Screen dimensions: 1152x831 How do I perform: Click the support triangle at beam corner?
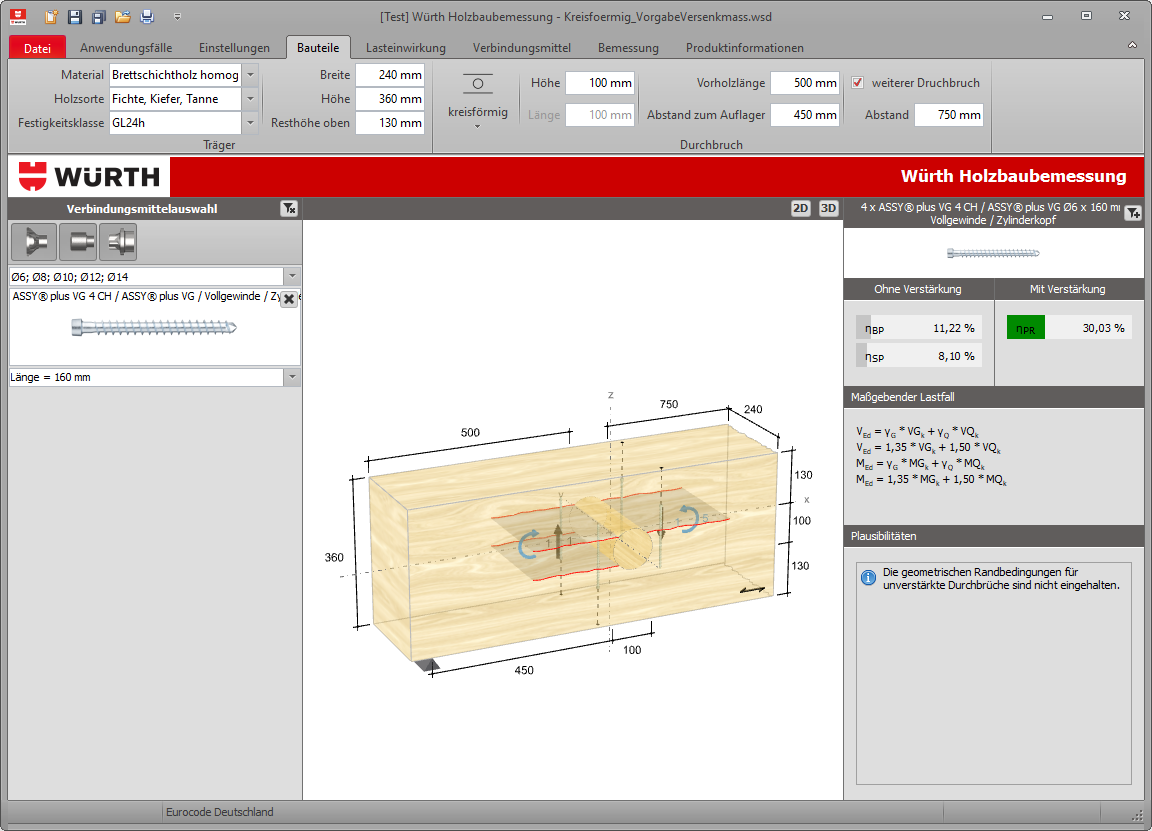tap(428, 666)
